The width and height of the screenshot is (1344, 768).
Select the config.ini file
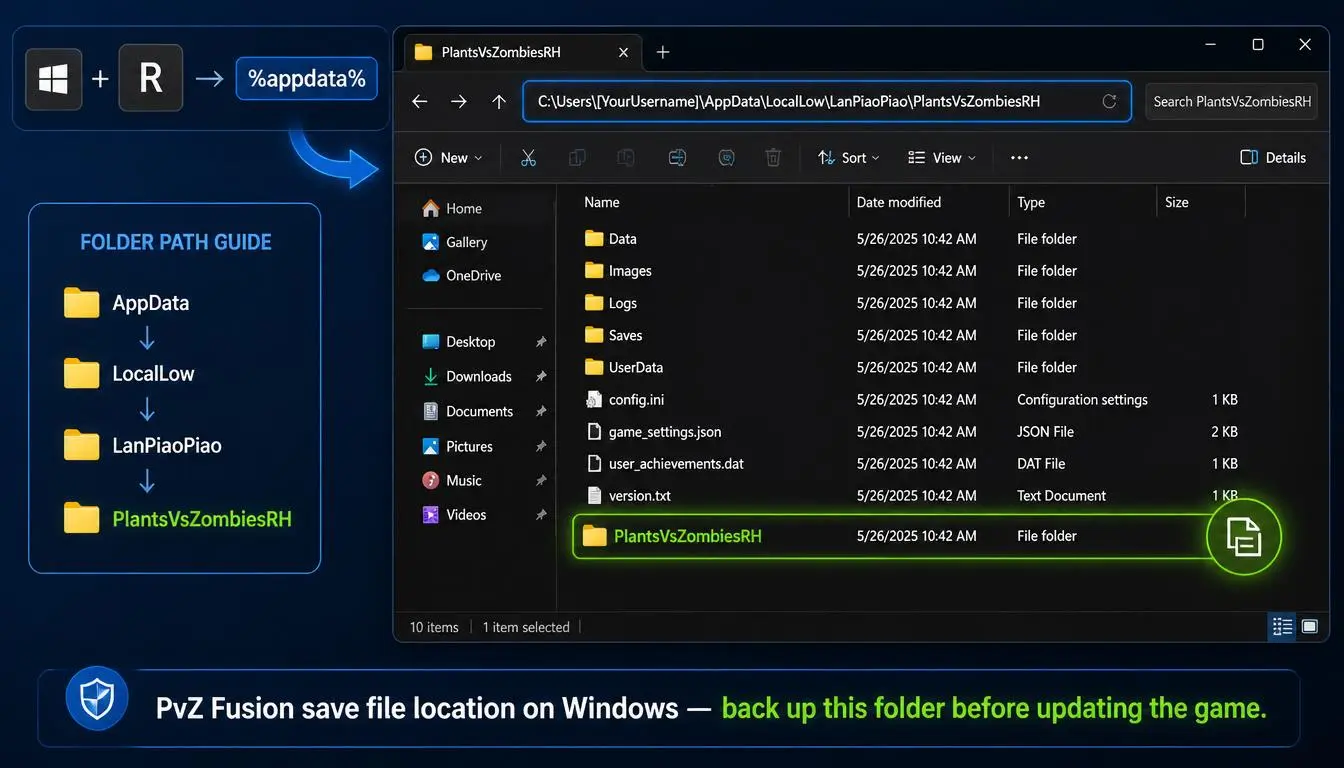point(910,399)
